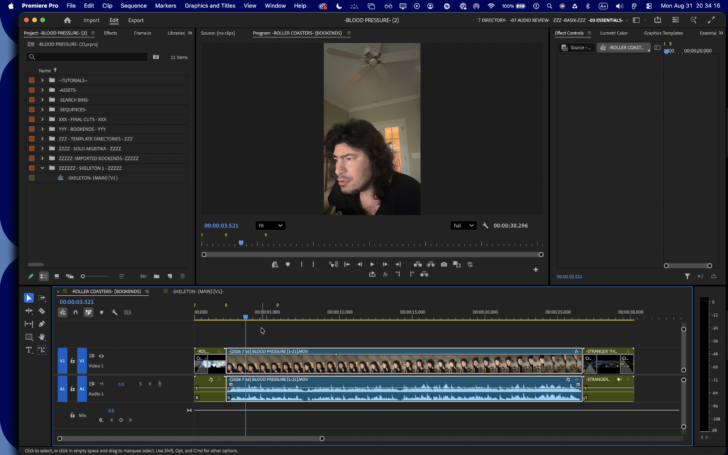Expand the -ASSETS- bin
Viewport: 728px width, 455px height.
coord(42,90)
